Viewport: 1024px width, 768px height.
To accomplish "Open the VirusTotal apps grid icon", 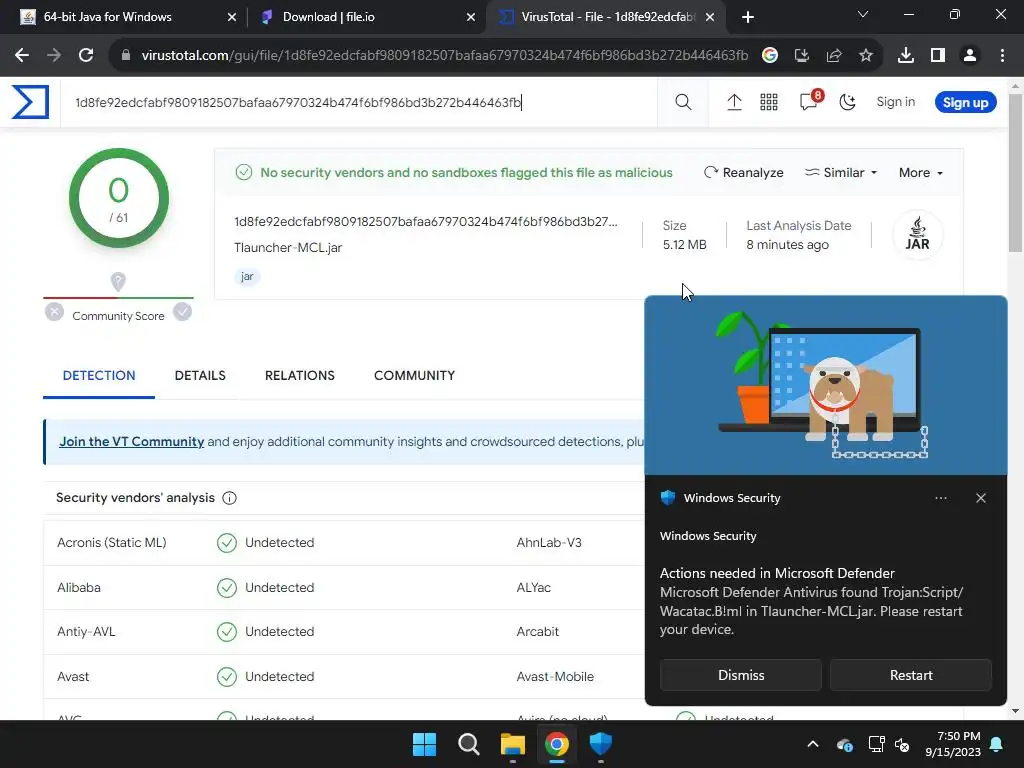I will [x=769, y=102].
